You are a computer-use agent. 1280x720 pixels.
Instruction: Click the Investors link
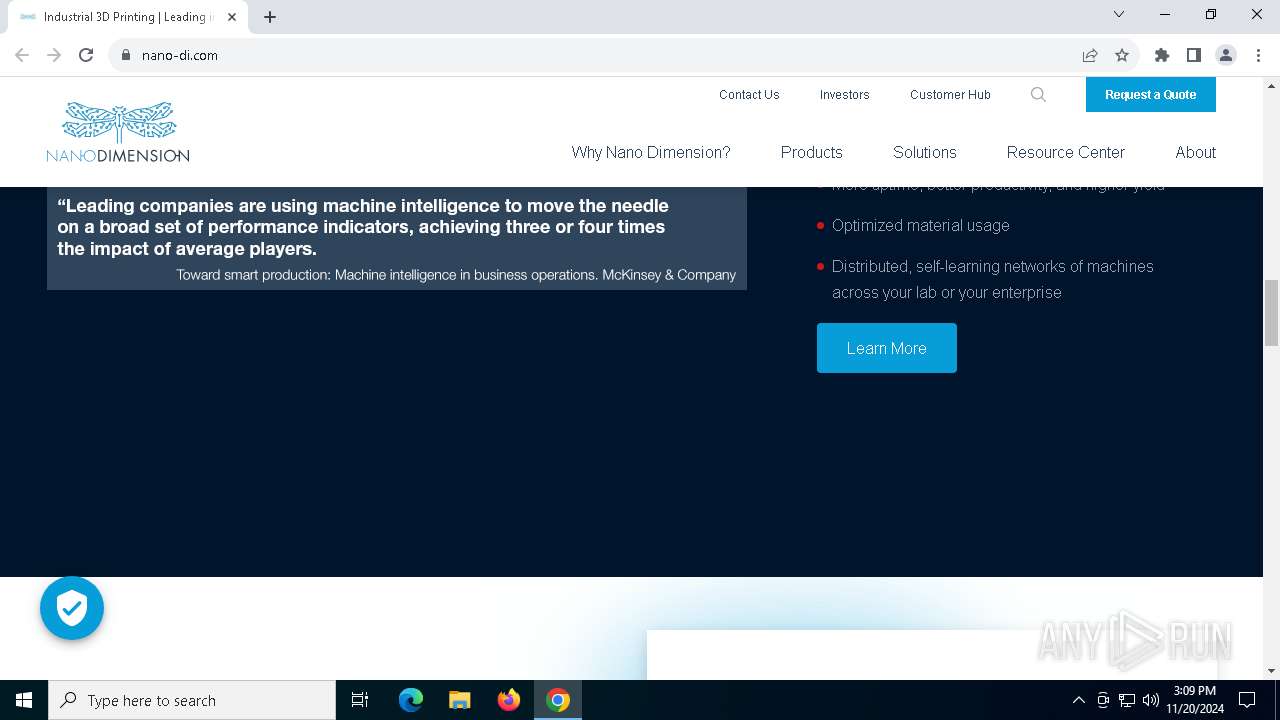(x=845, y=94)
